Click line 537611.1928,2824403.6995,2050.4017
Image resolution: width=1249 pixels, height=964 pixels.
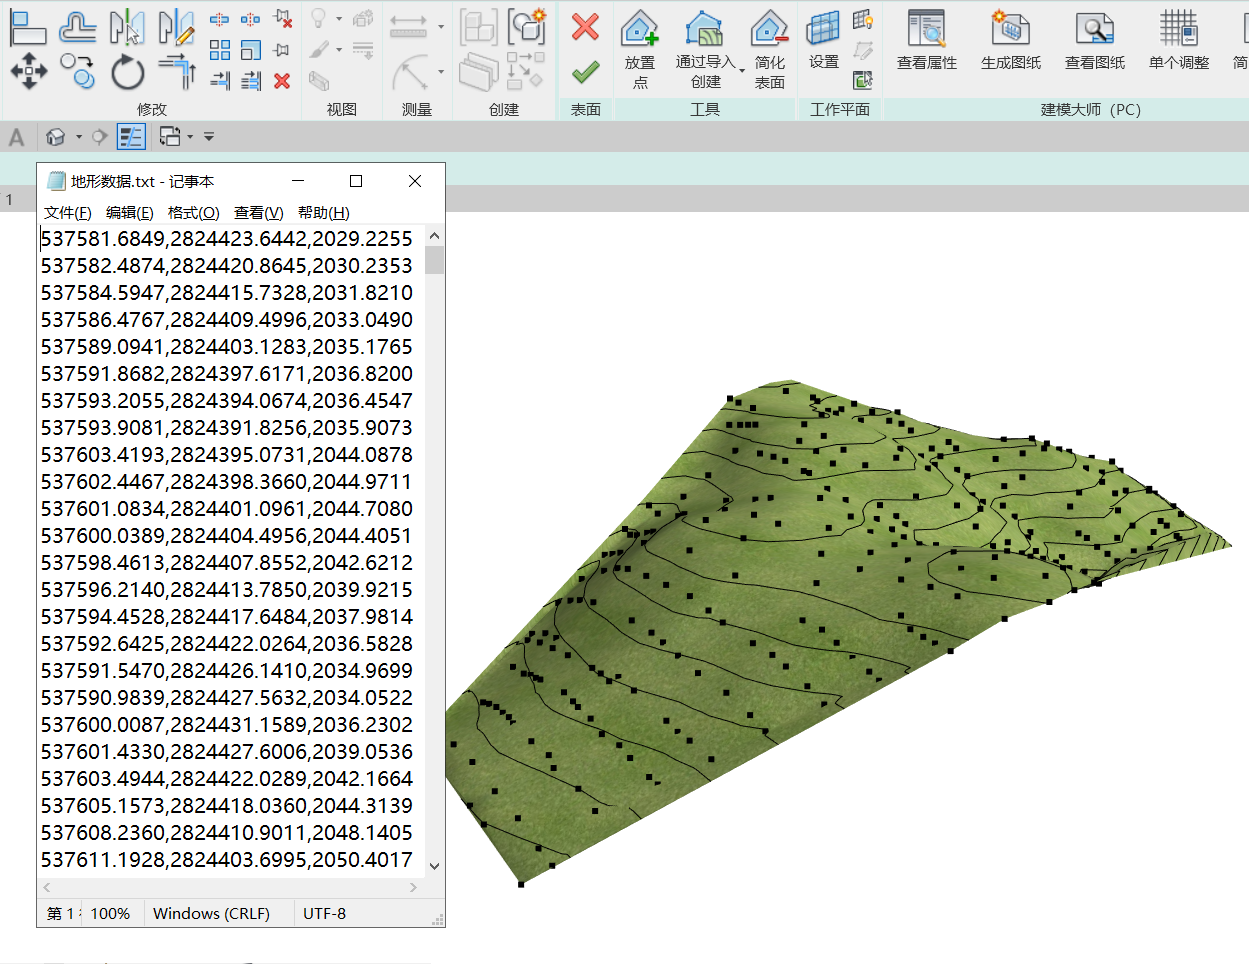point(227,860)
